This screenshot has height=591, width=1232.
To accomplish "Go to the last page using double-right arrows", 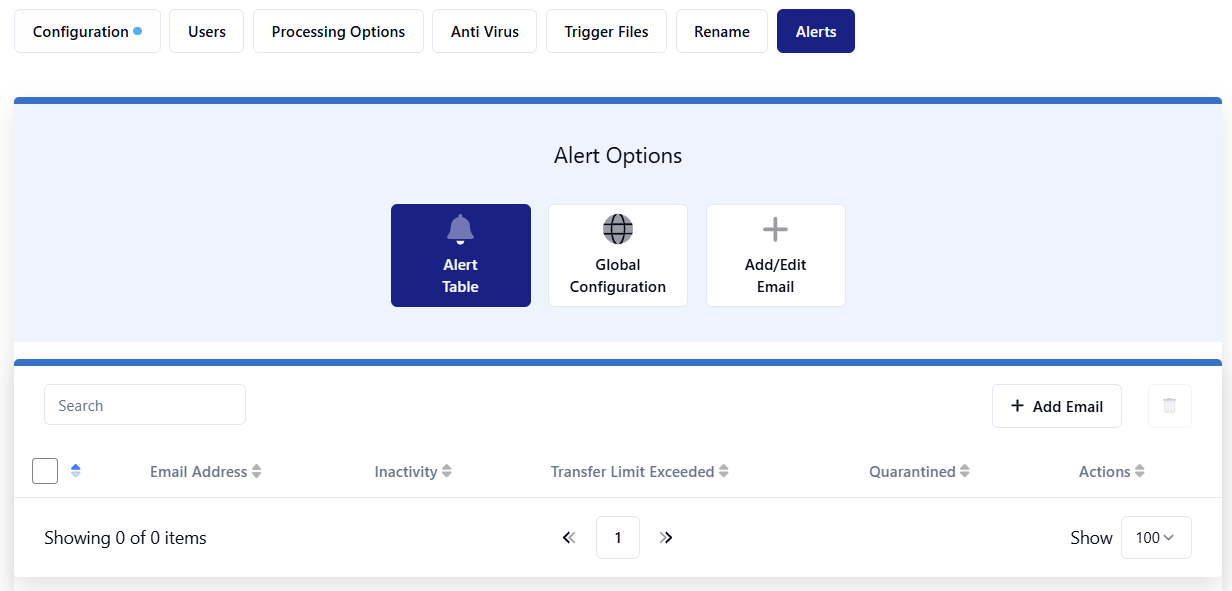I will (x=666, y=538).
